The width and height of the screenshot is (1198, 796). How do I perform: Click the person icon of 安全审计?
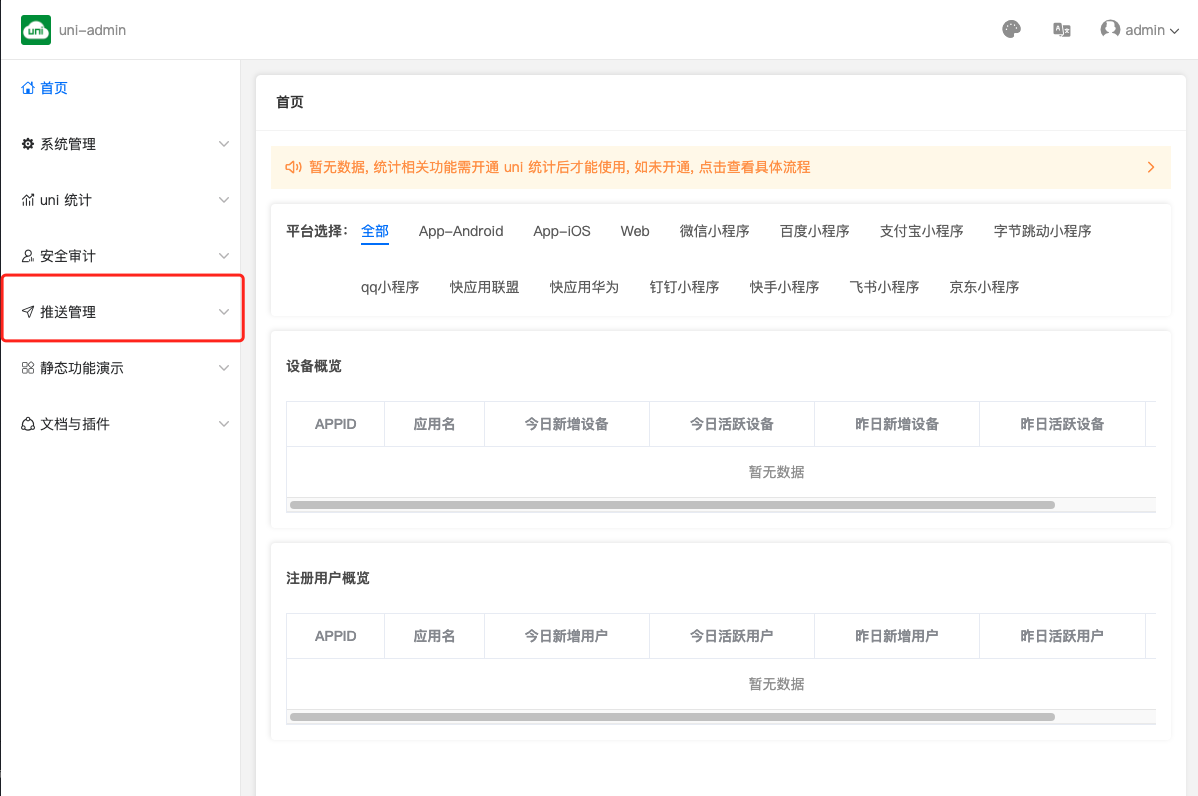click(x=28, y=256)
